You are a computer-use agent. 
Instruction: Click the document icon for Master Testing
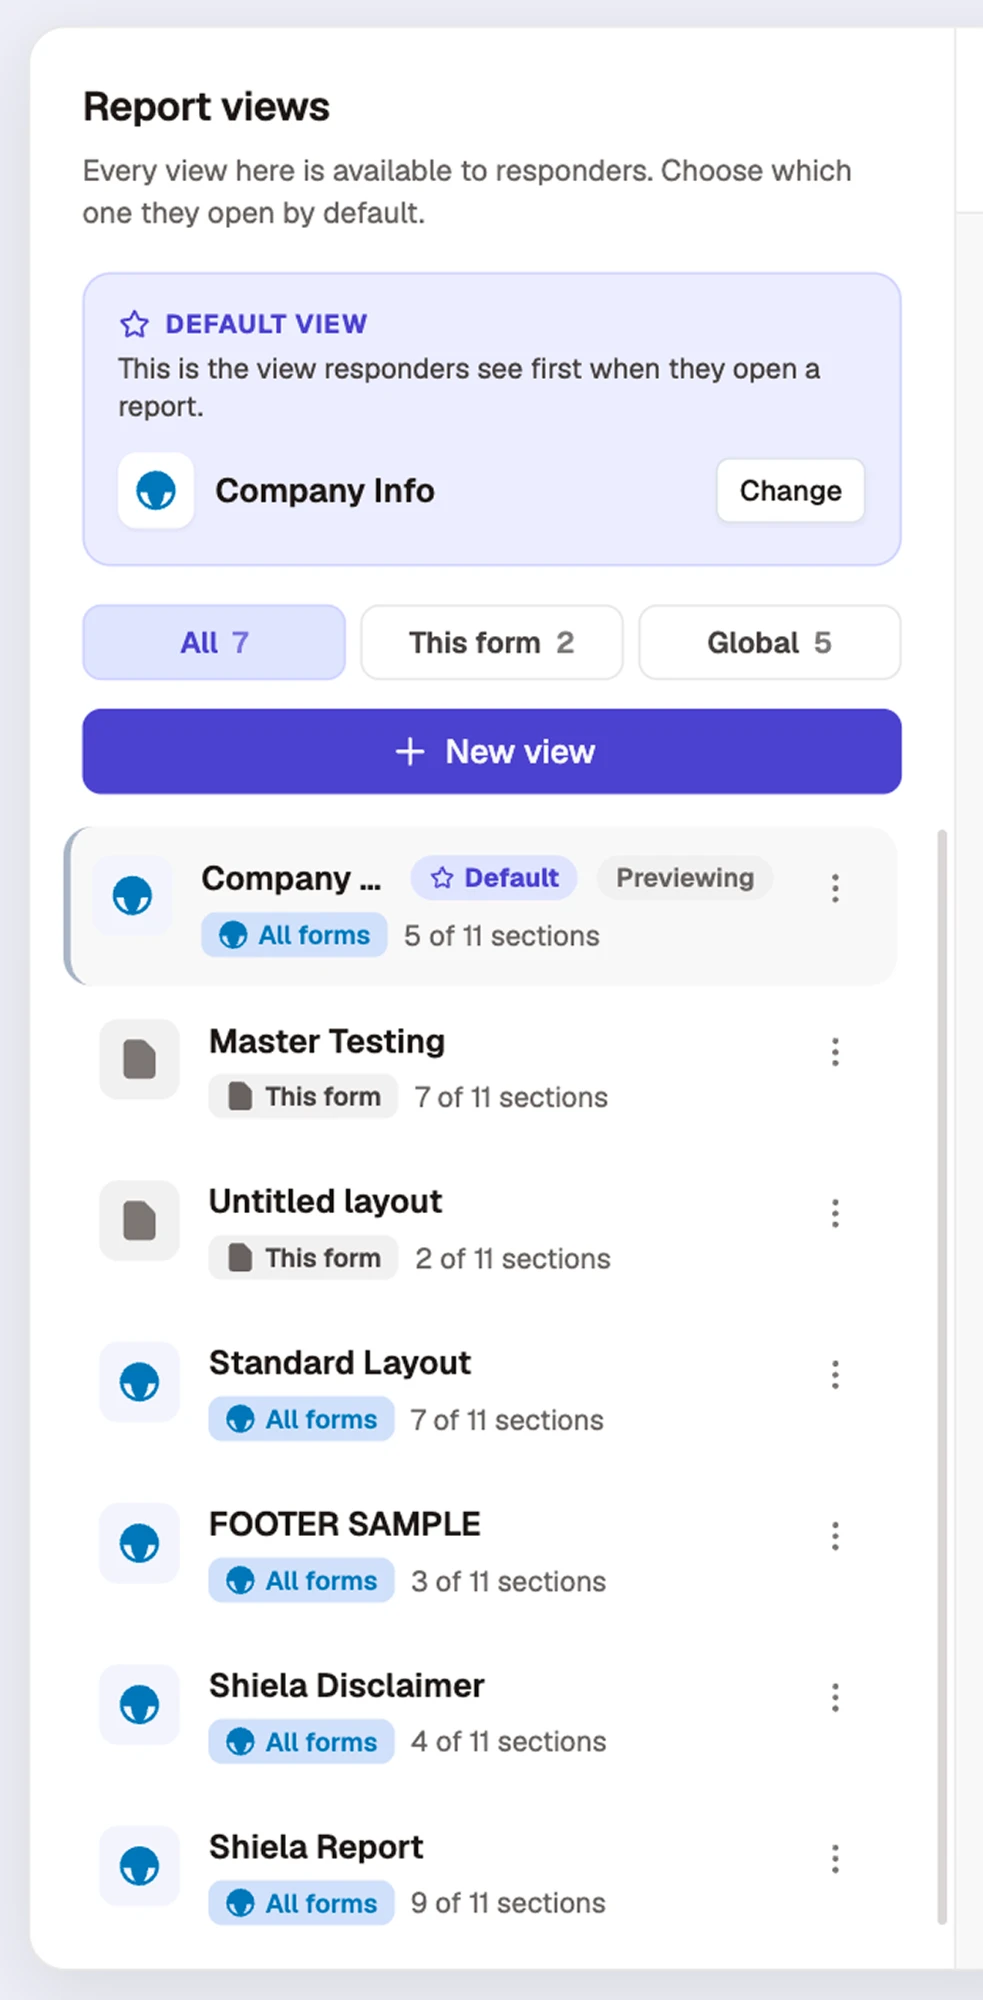(139, 1059)
